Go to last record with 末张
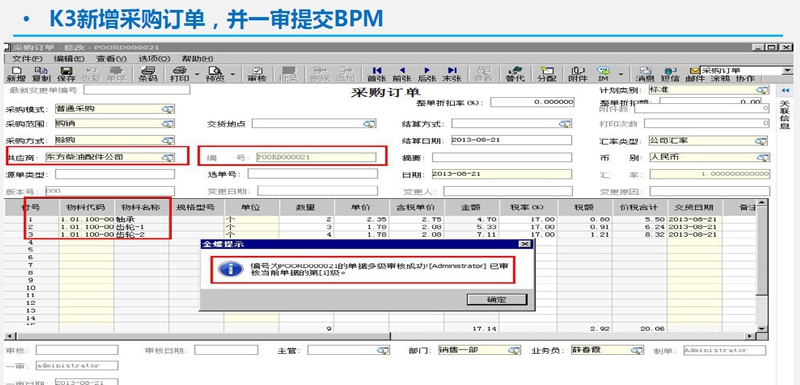This screenshot has width=800, height=385. (x=452, y=74)
